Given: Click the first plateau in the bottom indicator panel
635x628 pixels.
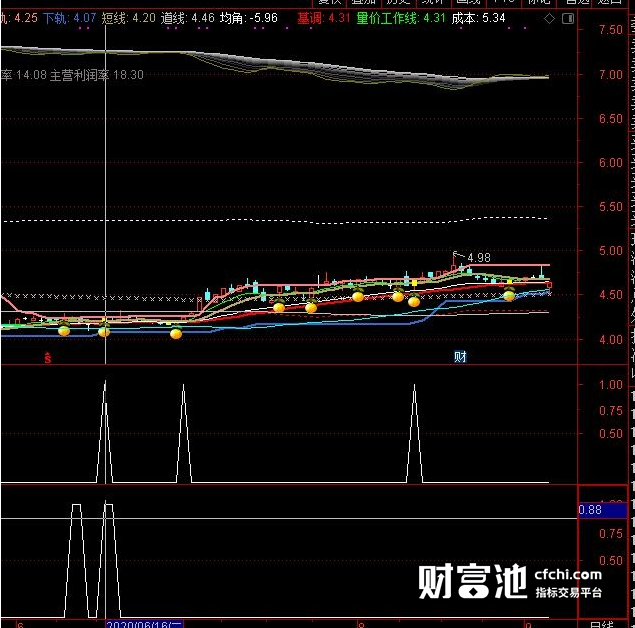Looking at the screenshot, I should pos(76,505).
